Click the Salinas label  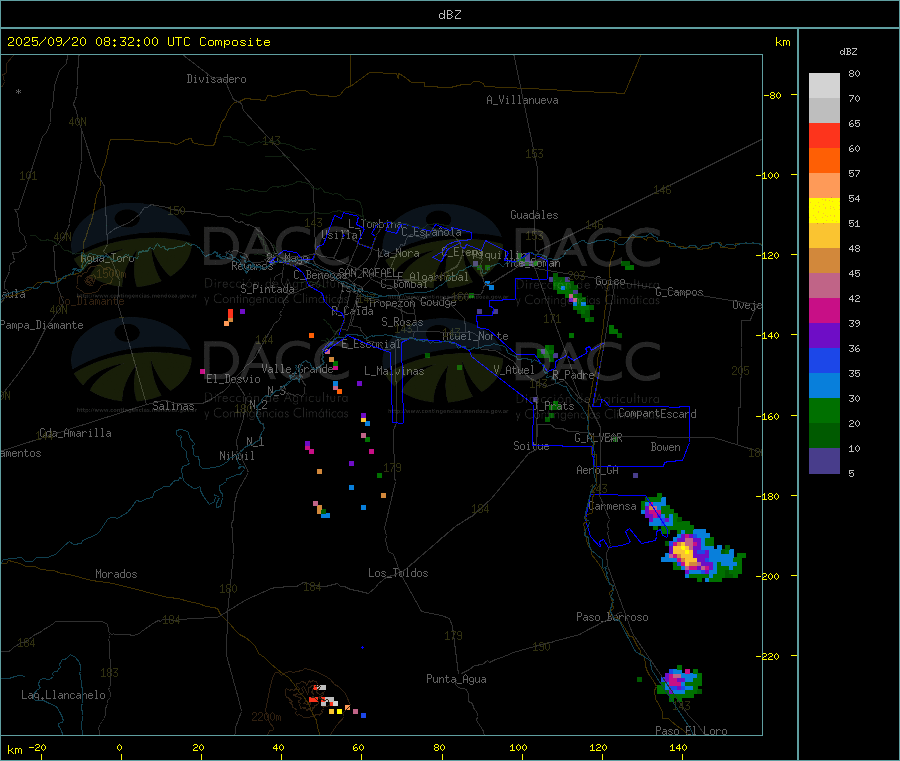tap(173, 406)
